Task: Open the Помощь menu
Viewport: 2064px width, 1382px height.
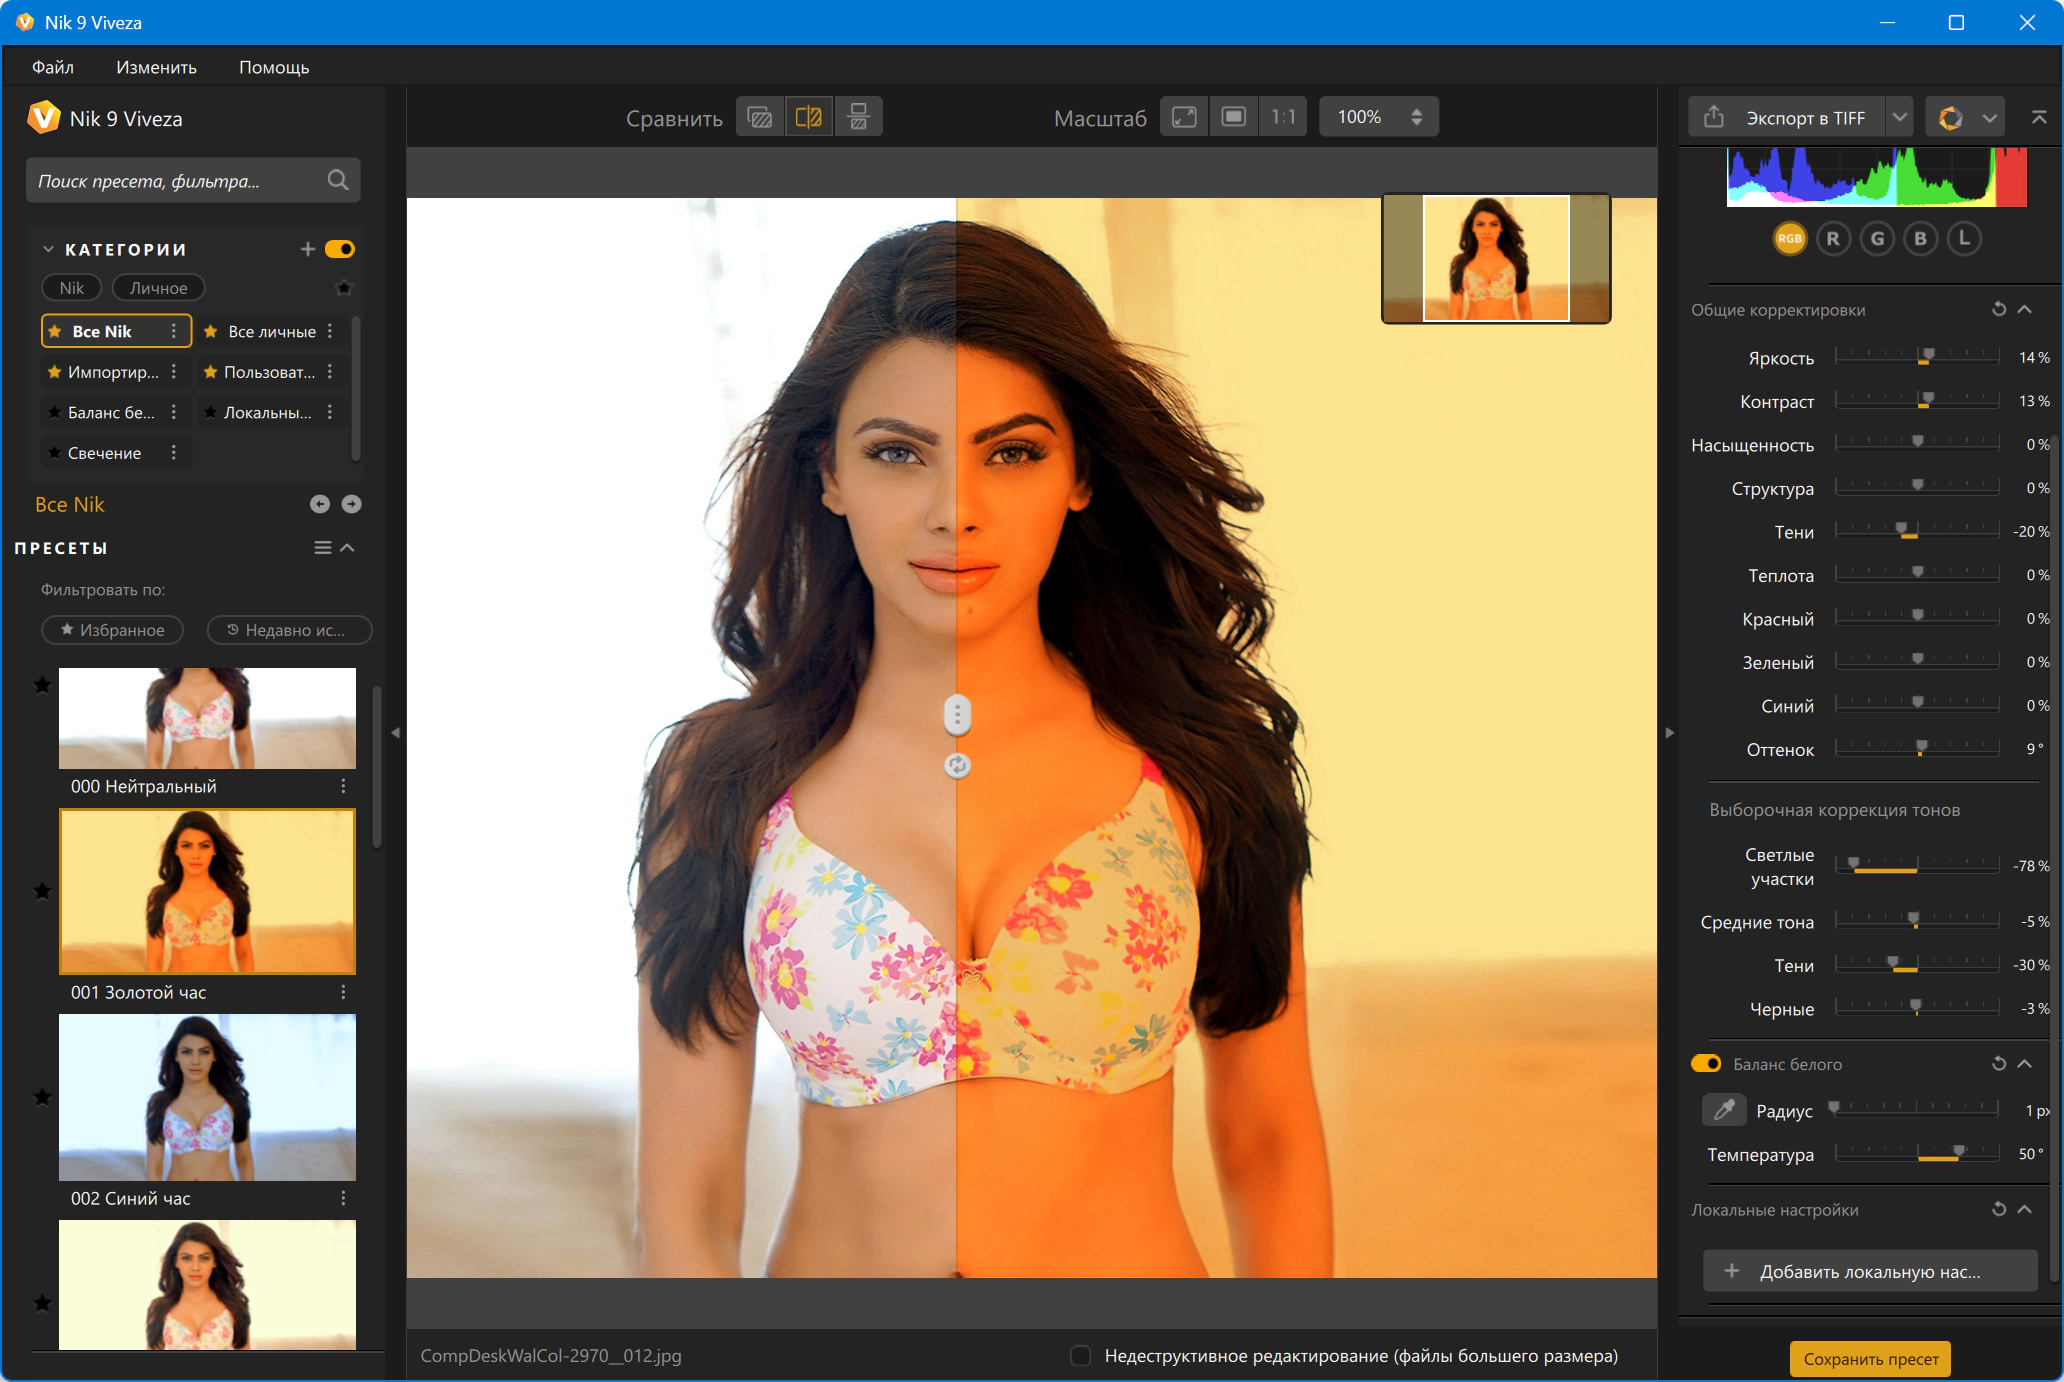Action: point(274,67)
